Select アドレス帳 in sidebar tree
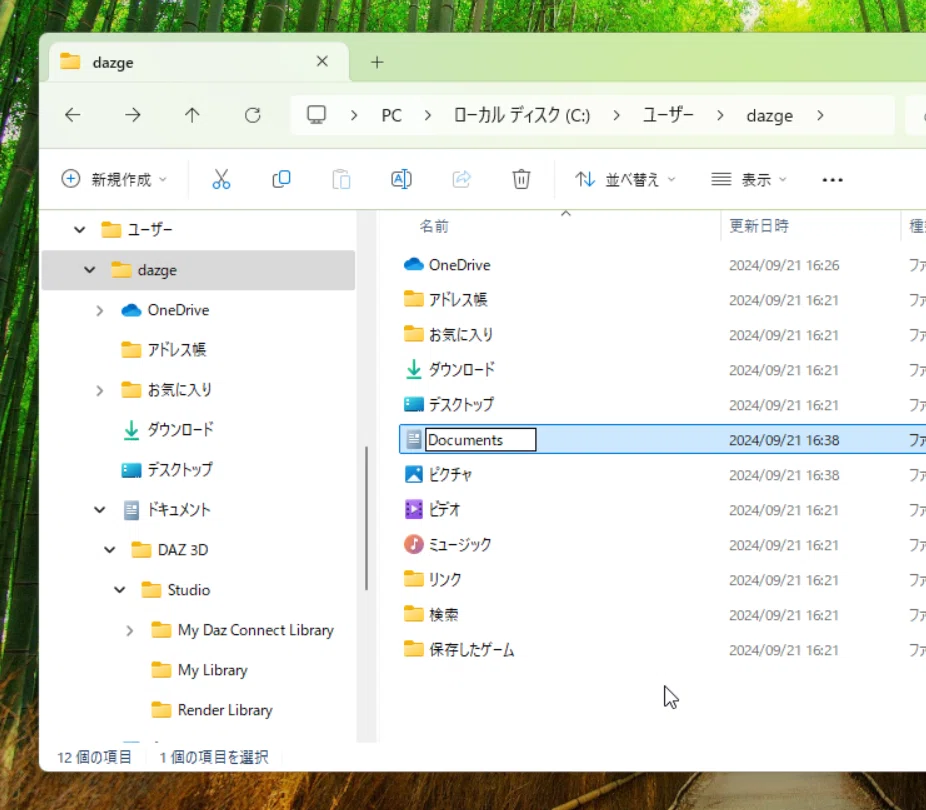Viewport: 926px width, 810px height. (x=177, y=350)
